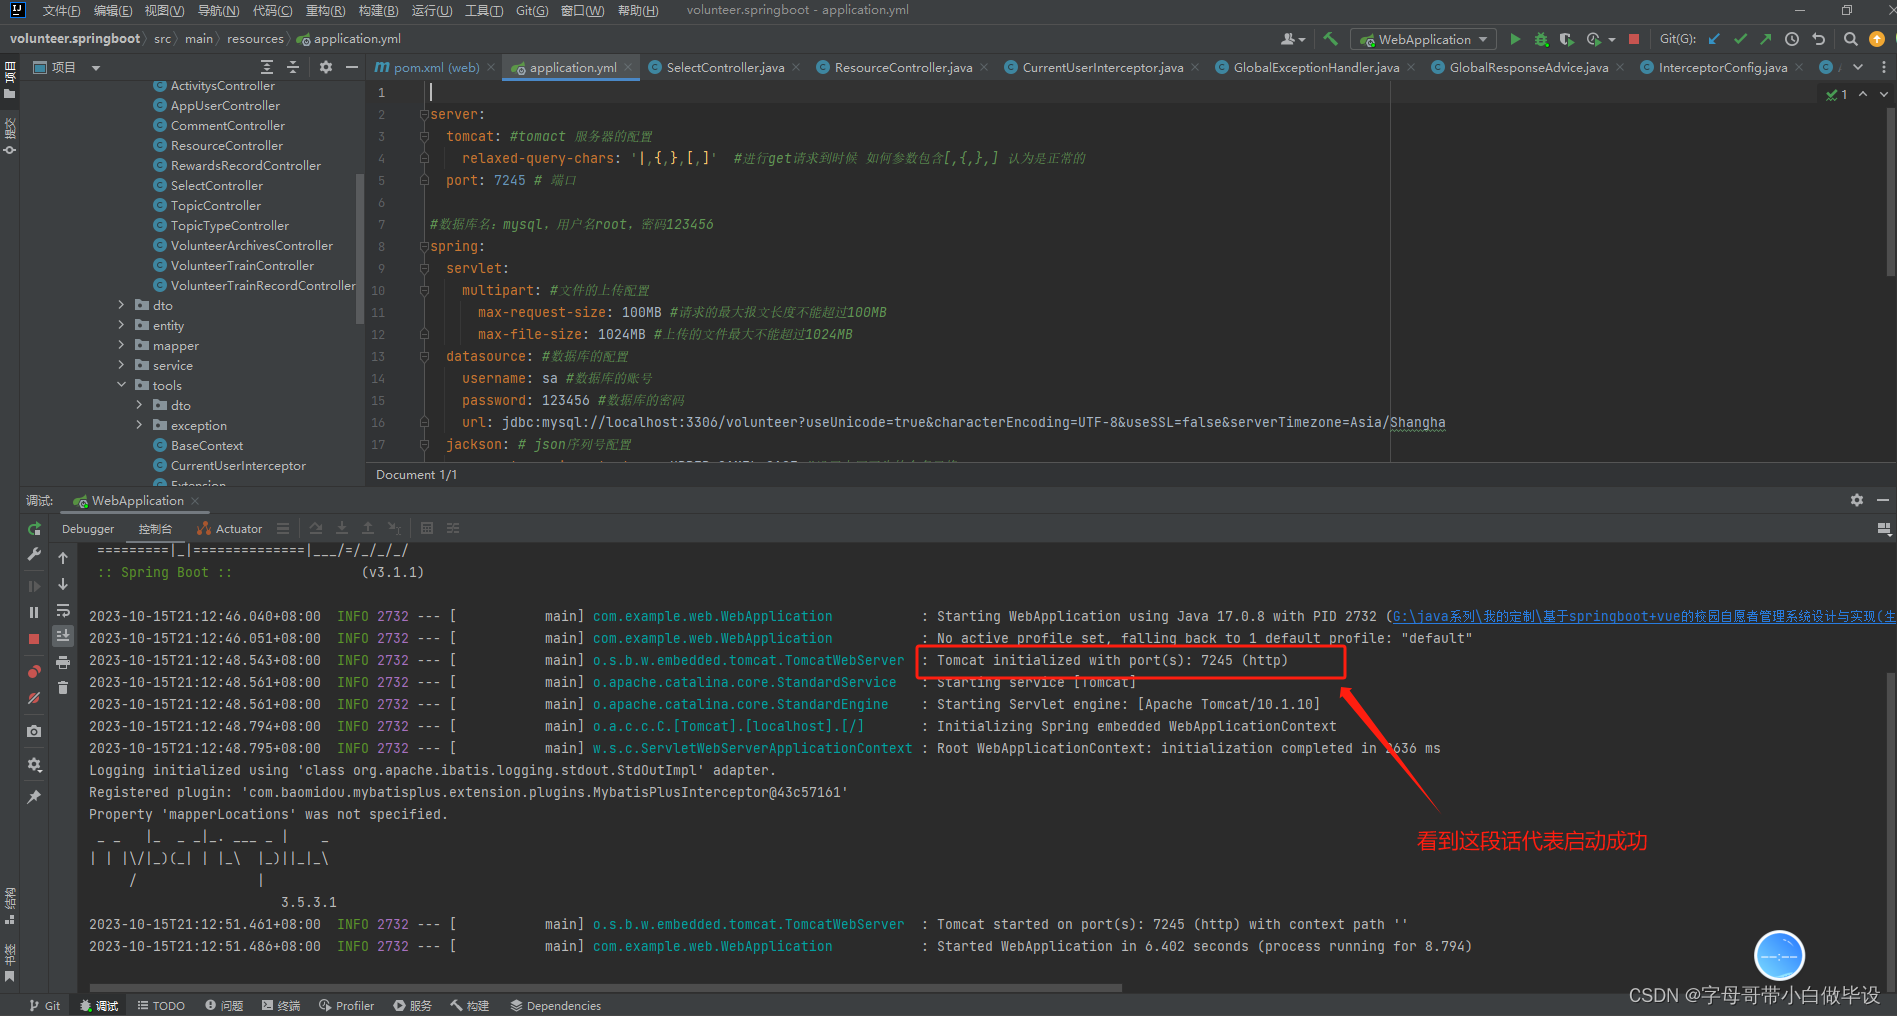Open Git tool window in status bar
The image size is (1897, 1016).
pos(45,1005)
